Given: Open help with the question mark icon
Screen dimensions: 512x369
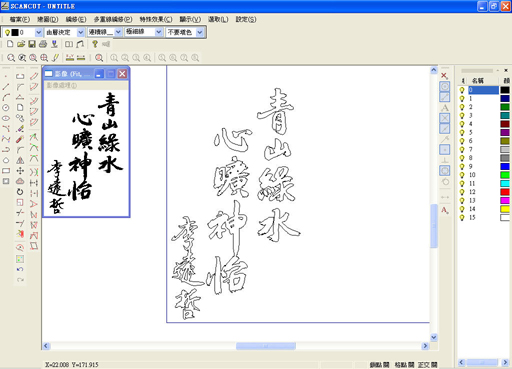Looking at the screenshot, I should coord(95,44).
